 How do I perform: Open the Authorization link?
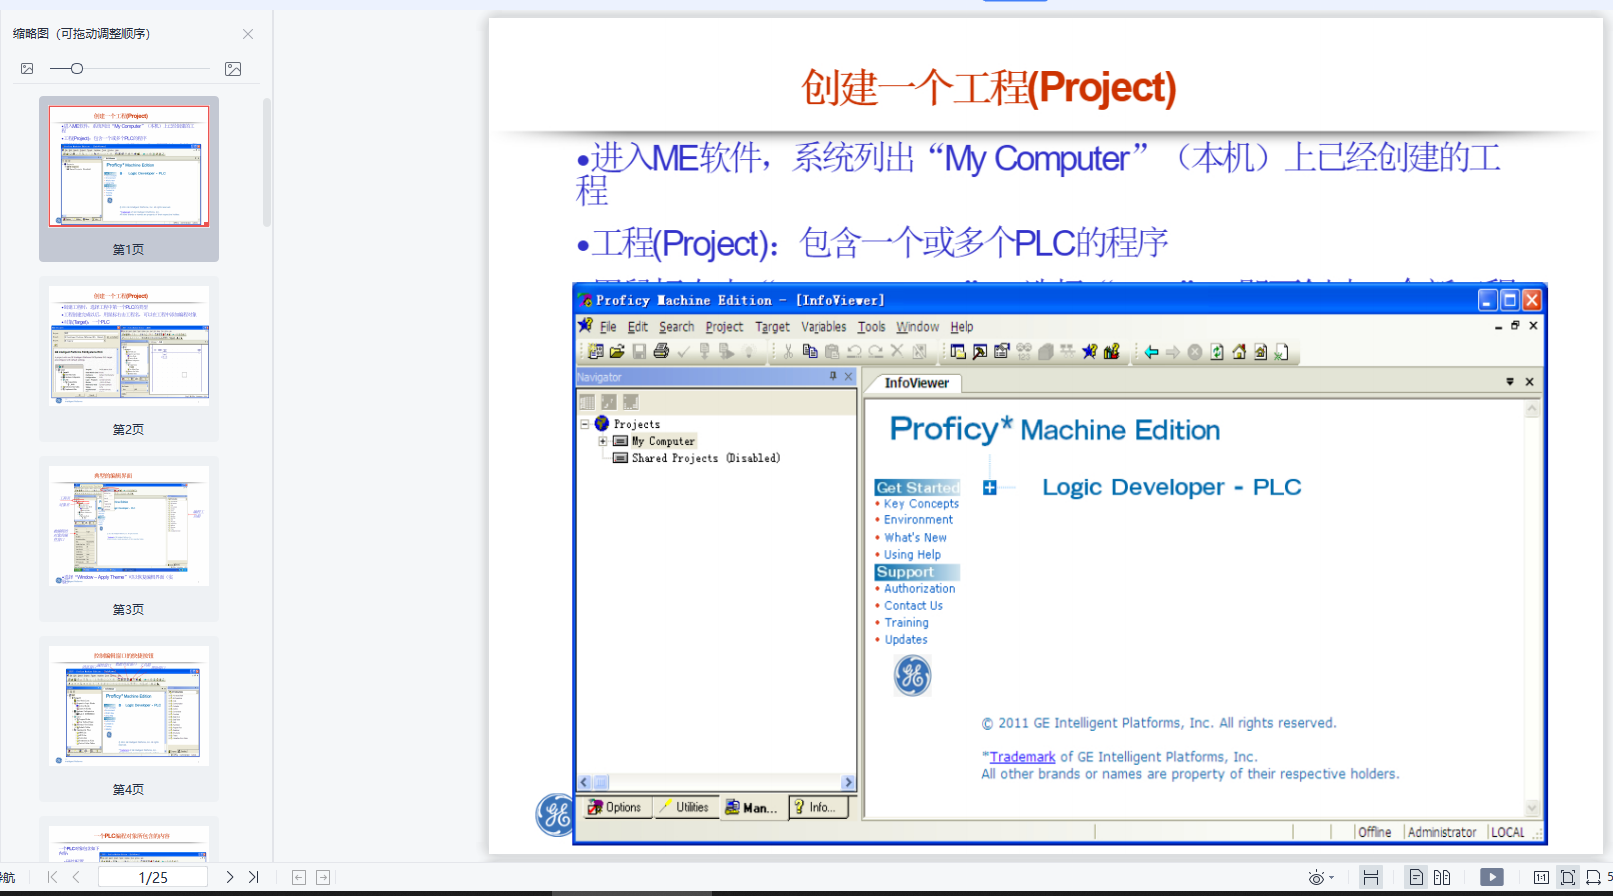point(919,589)
